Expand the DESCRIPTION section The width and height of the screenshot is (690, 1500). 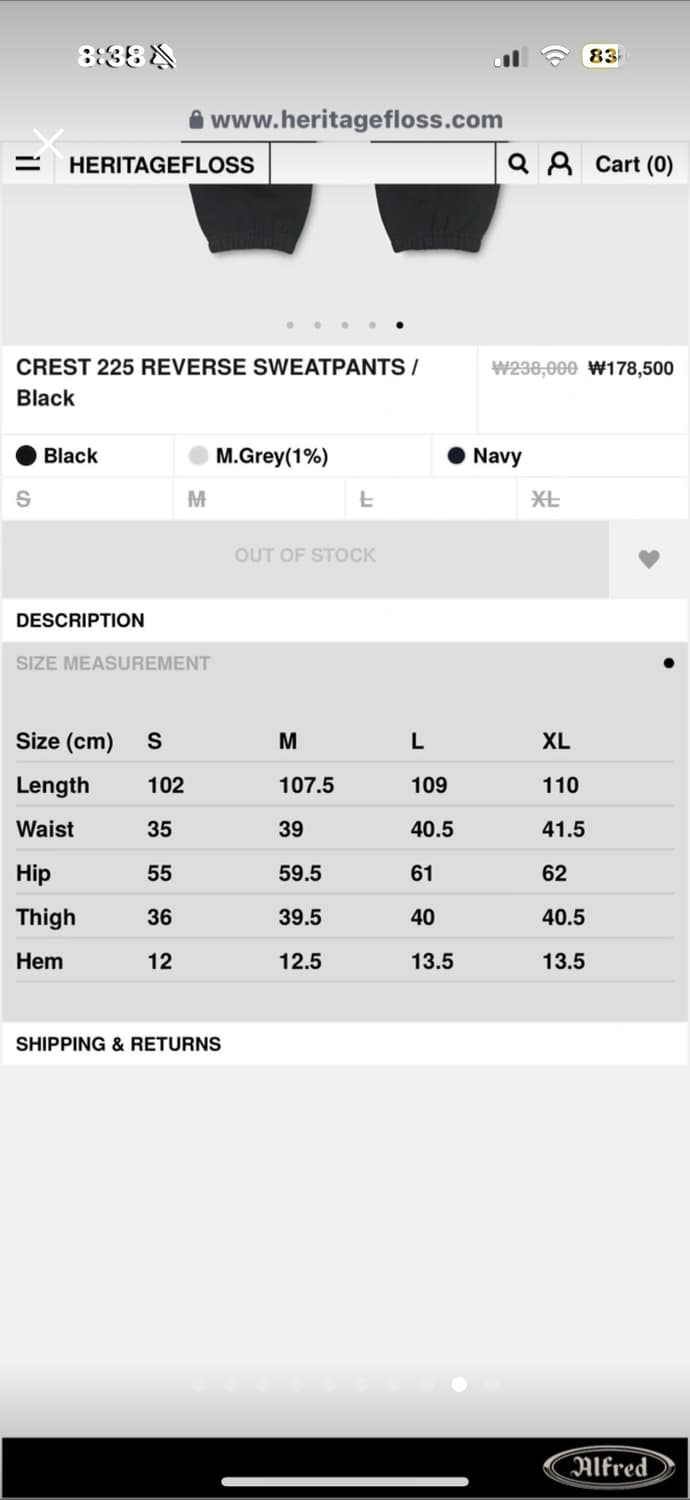tap(80, 620)
